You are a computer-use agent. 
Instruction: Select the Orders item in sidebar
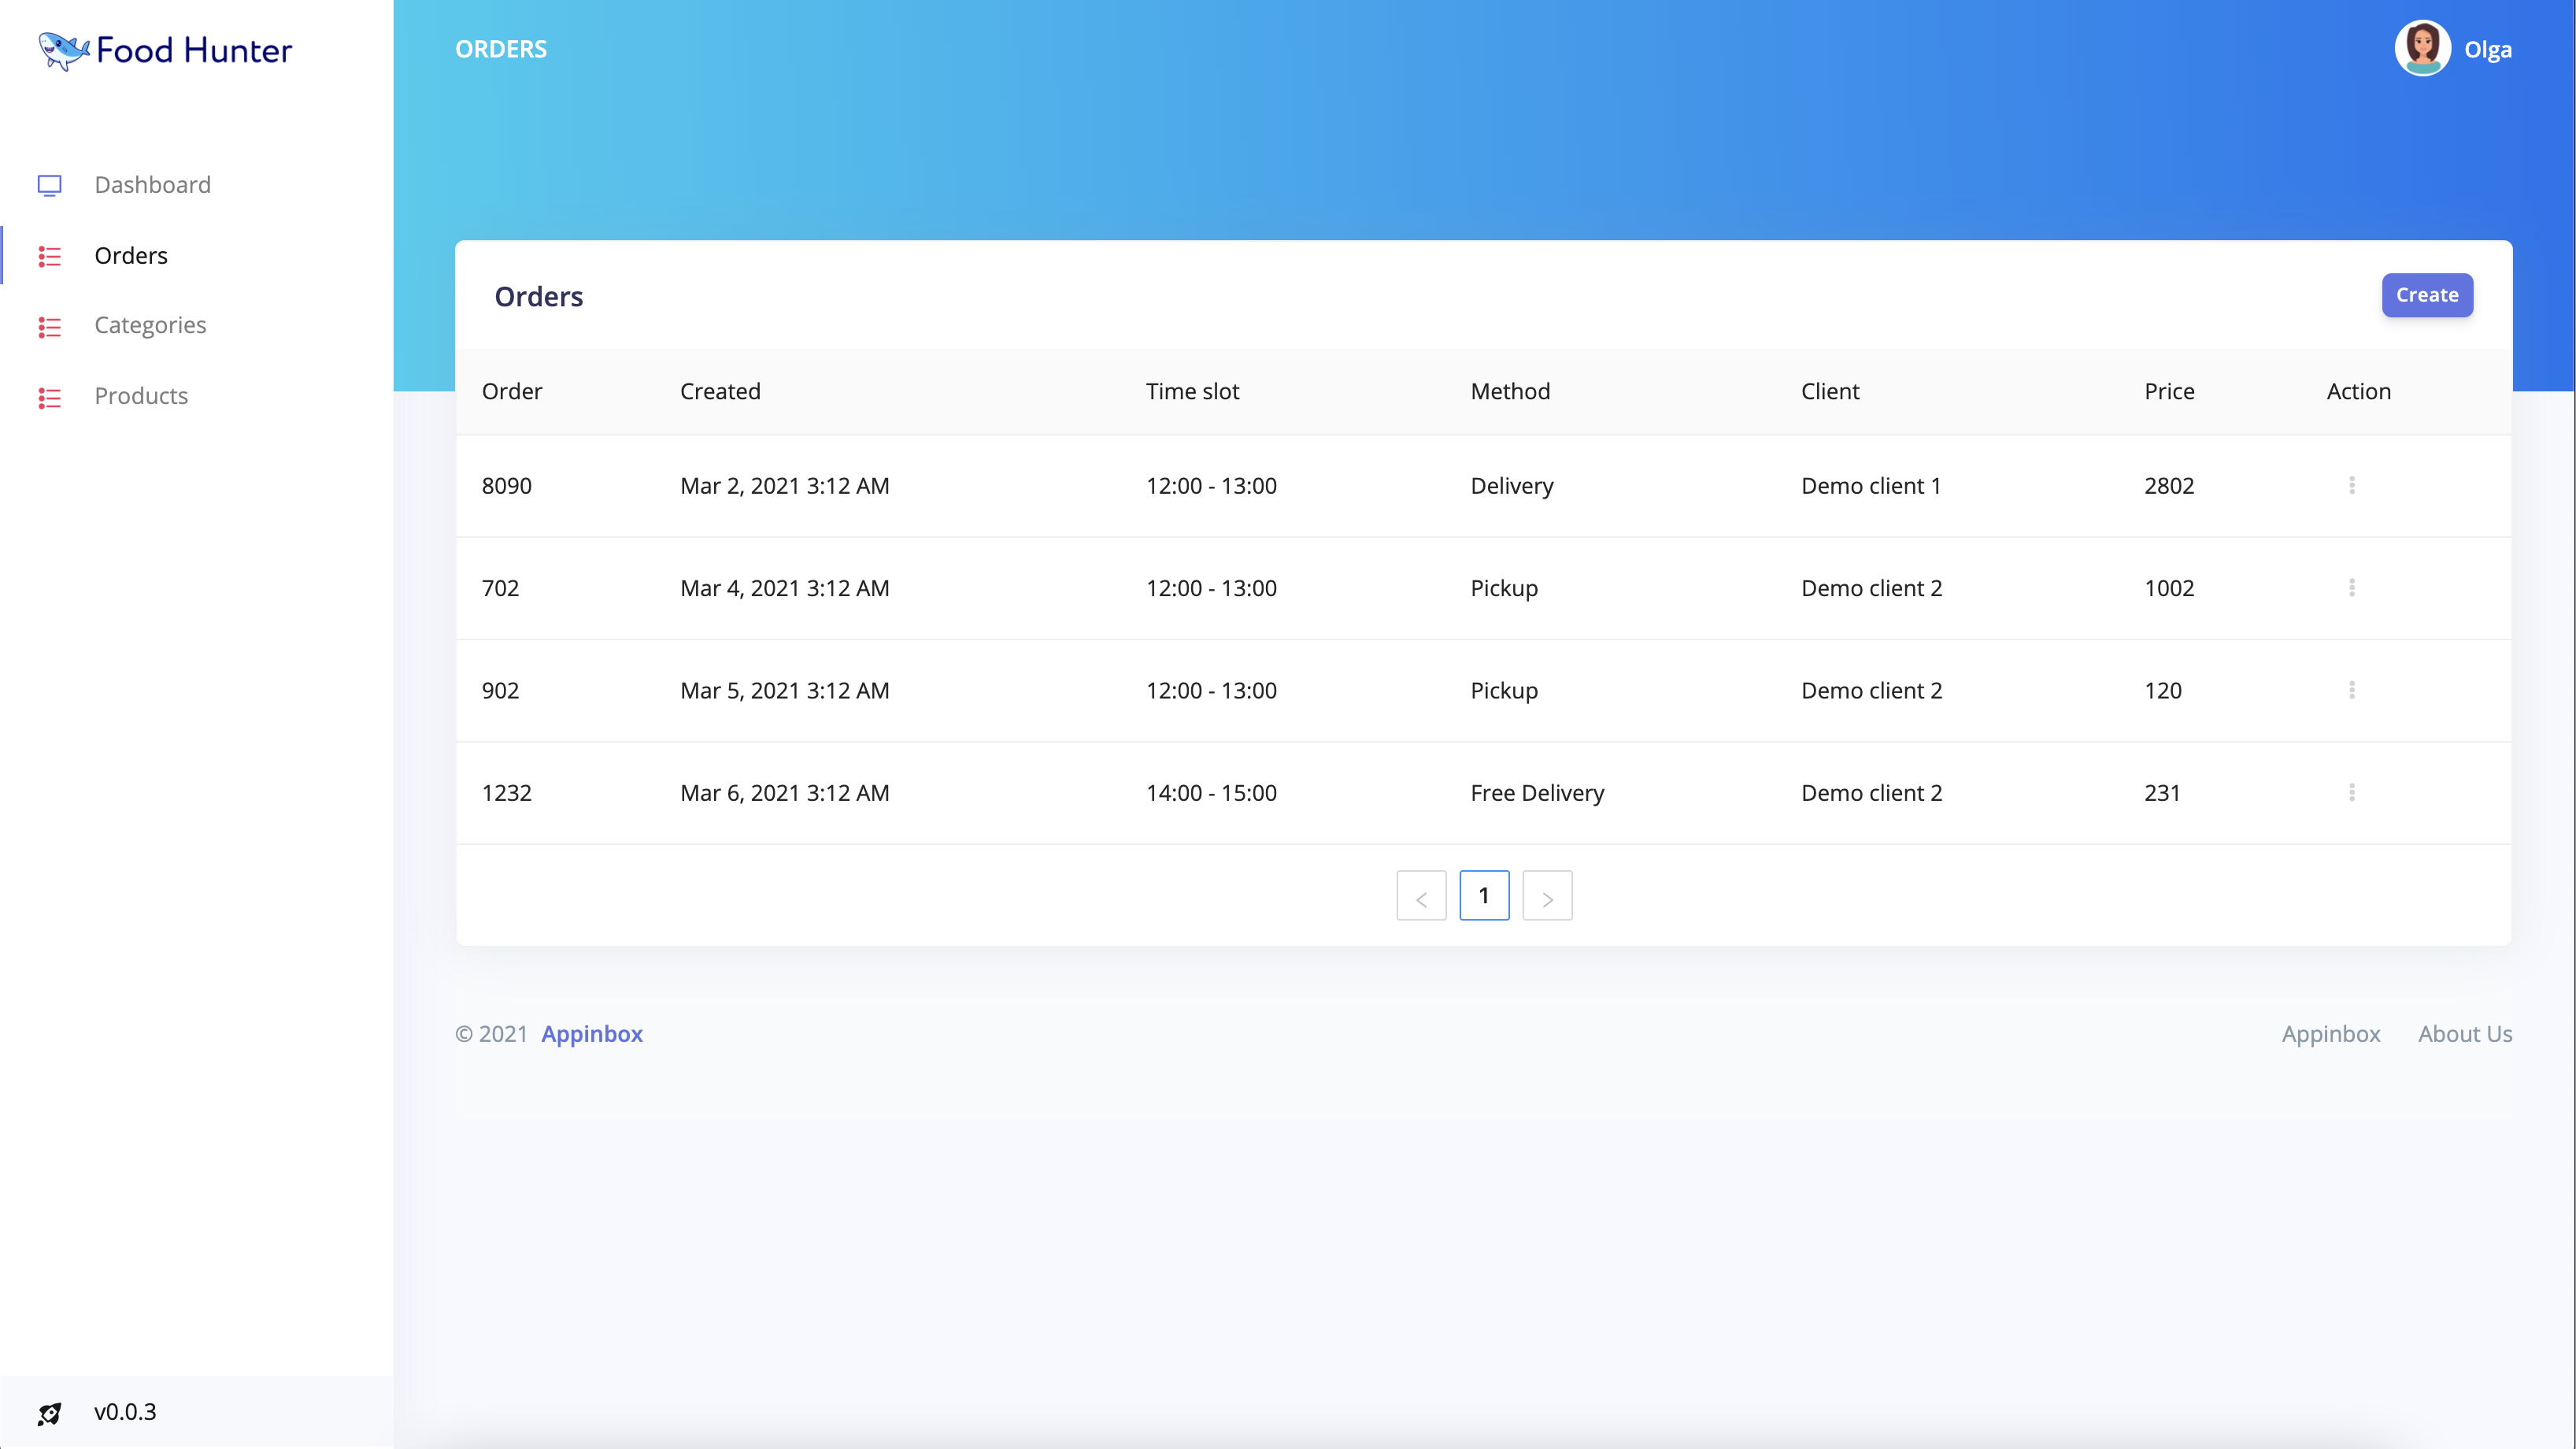130,256
